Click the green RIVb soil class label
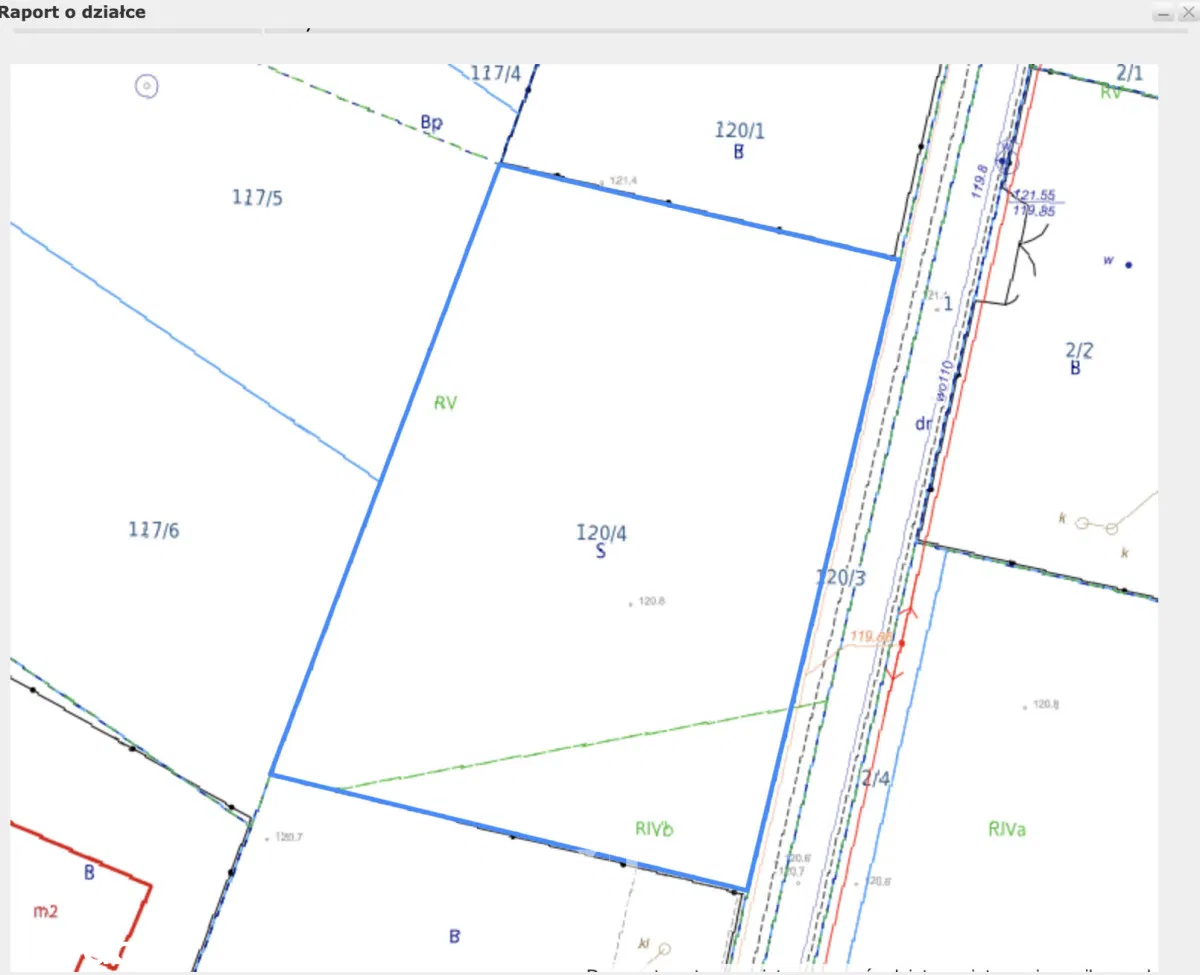This screenshot has height=975, width=1200. click(654, 828)
